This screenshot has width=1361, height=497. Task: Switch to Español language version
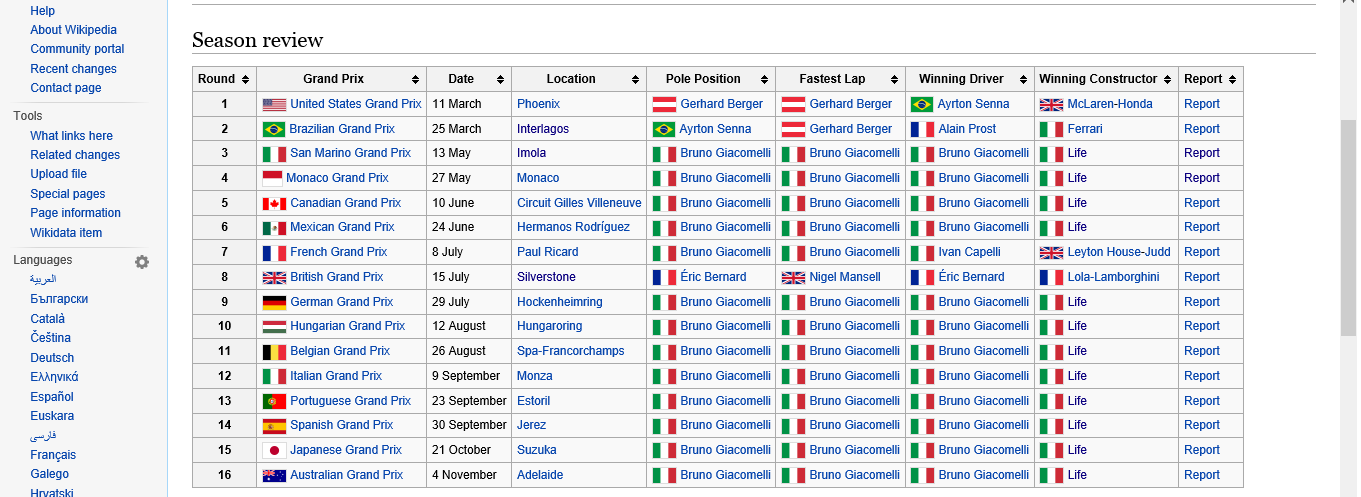pyautogui.click(x=52, y=397)
